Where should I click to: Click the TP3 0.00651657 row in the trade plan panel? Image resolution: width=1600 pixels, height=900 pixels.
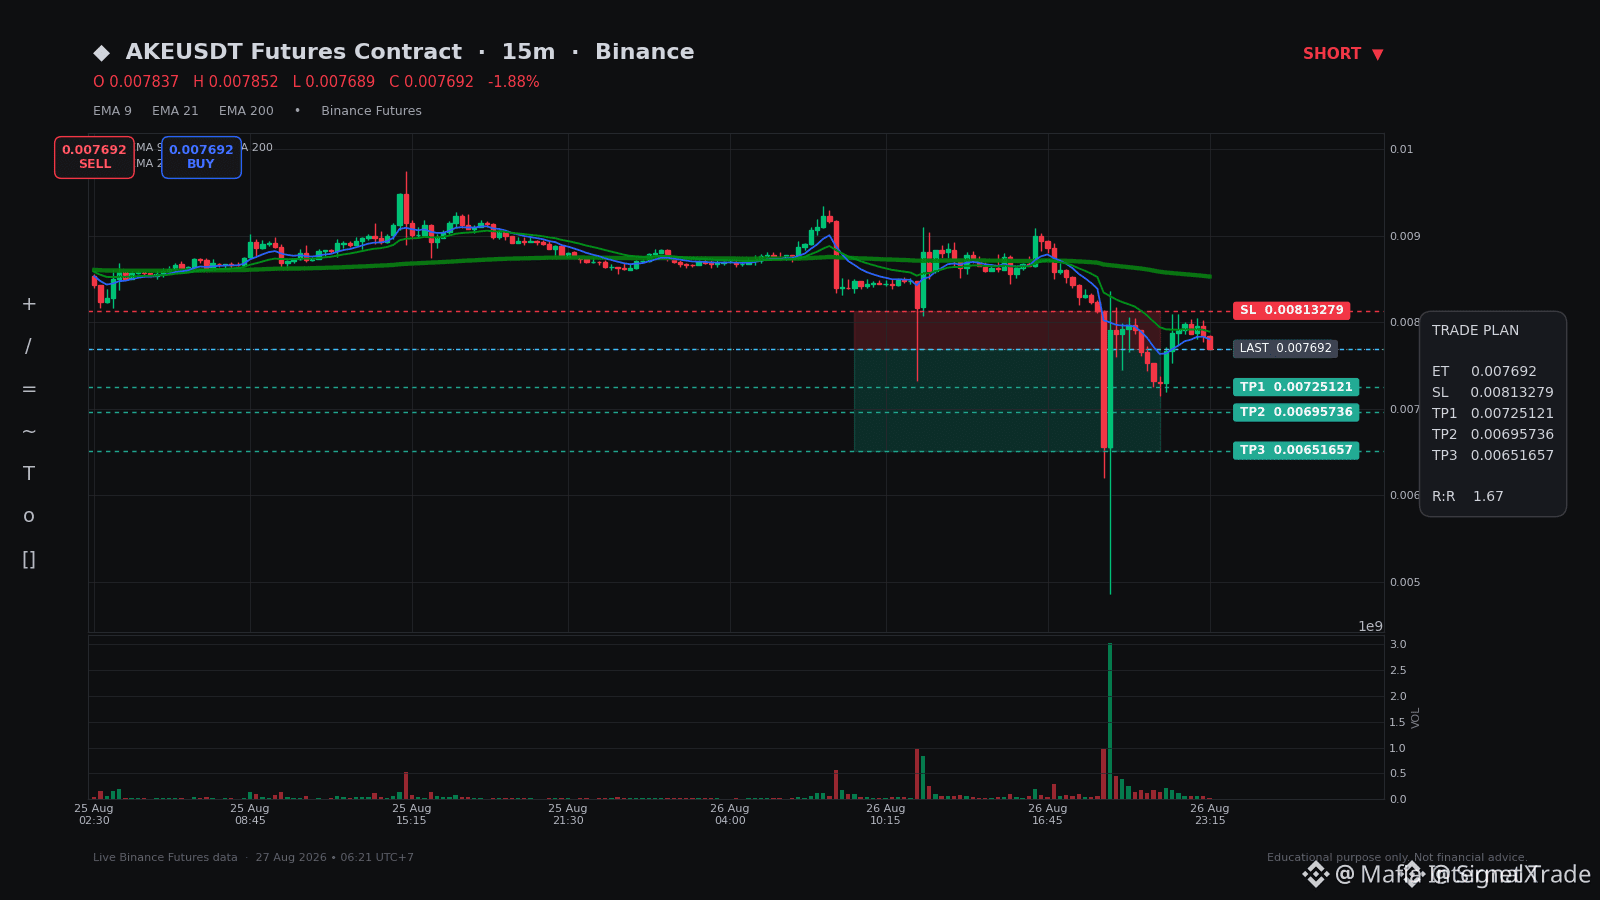click(x=1493, y=455)
